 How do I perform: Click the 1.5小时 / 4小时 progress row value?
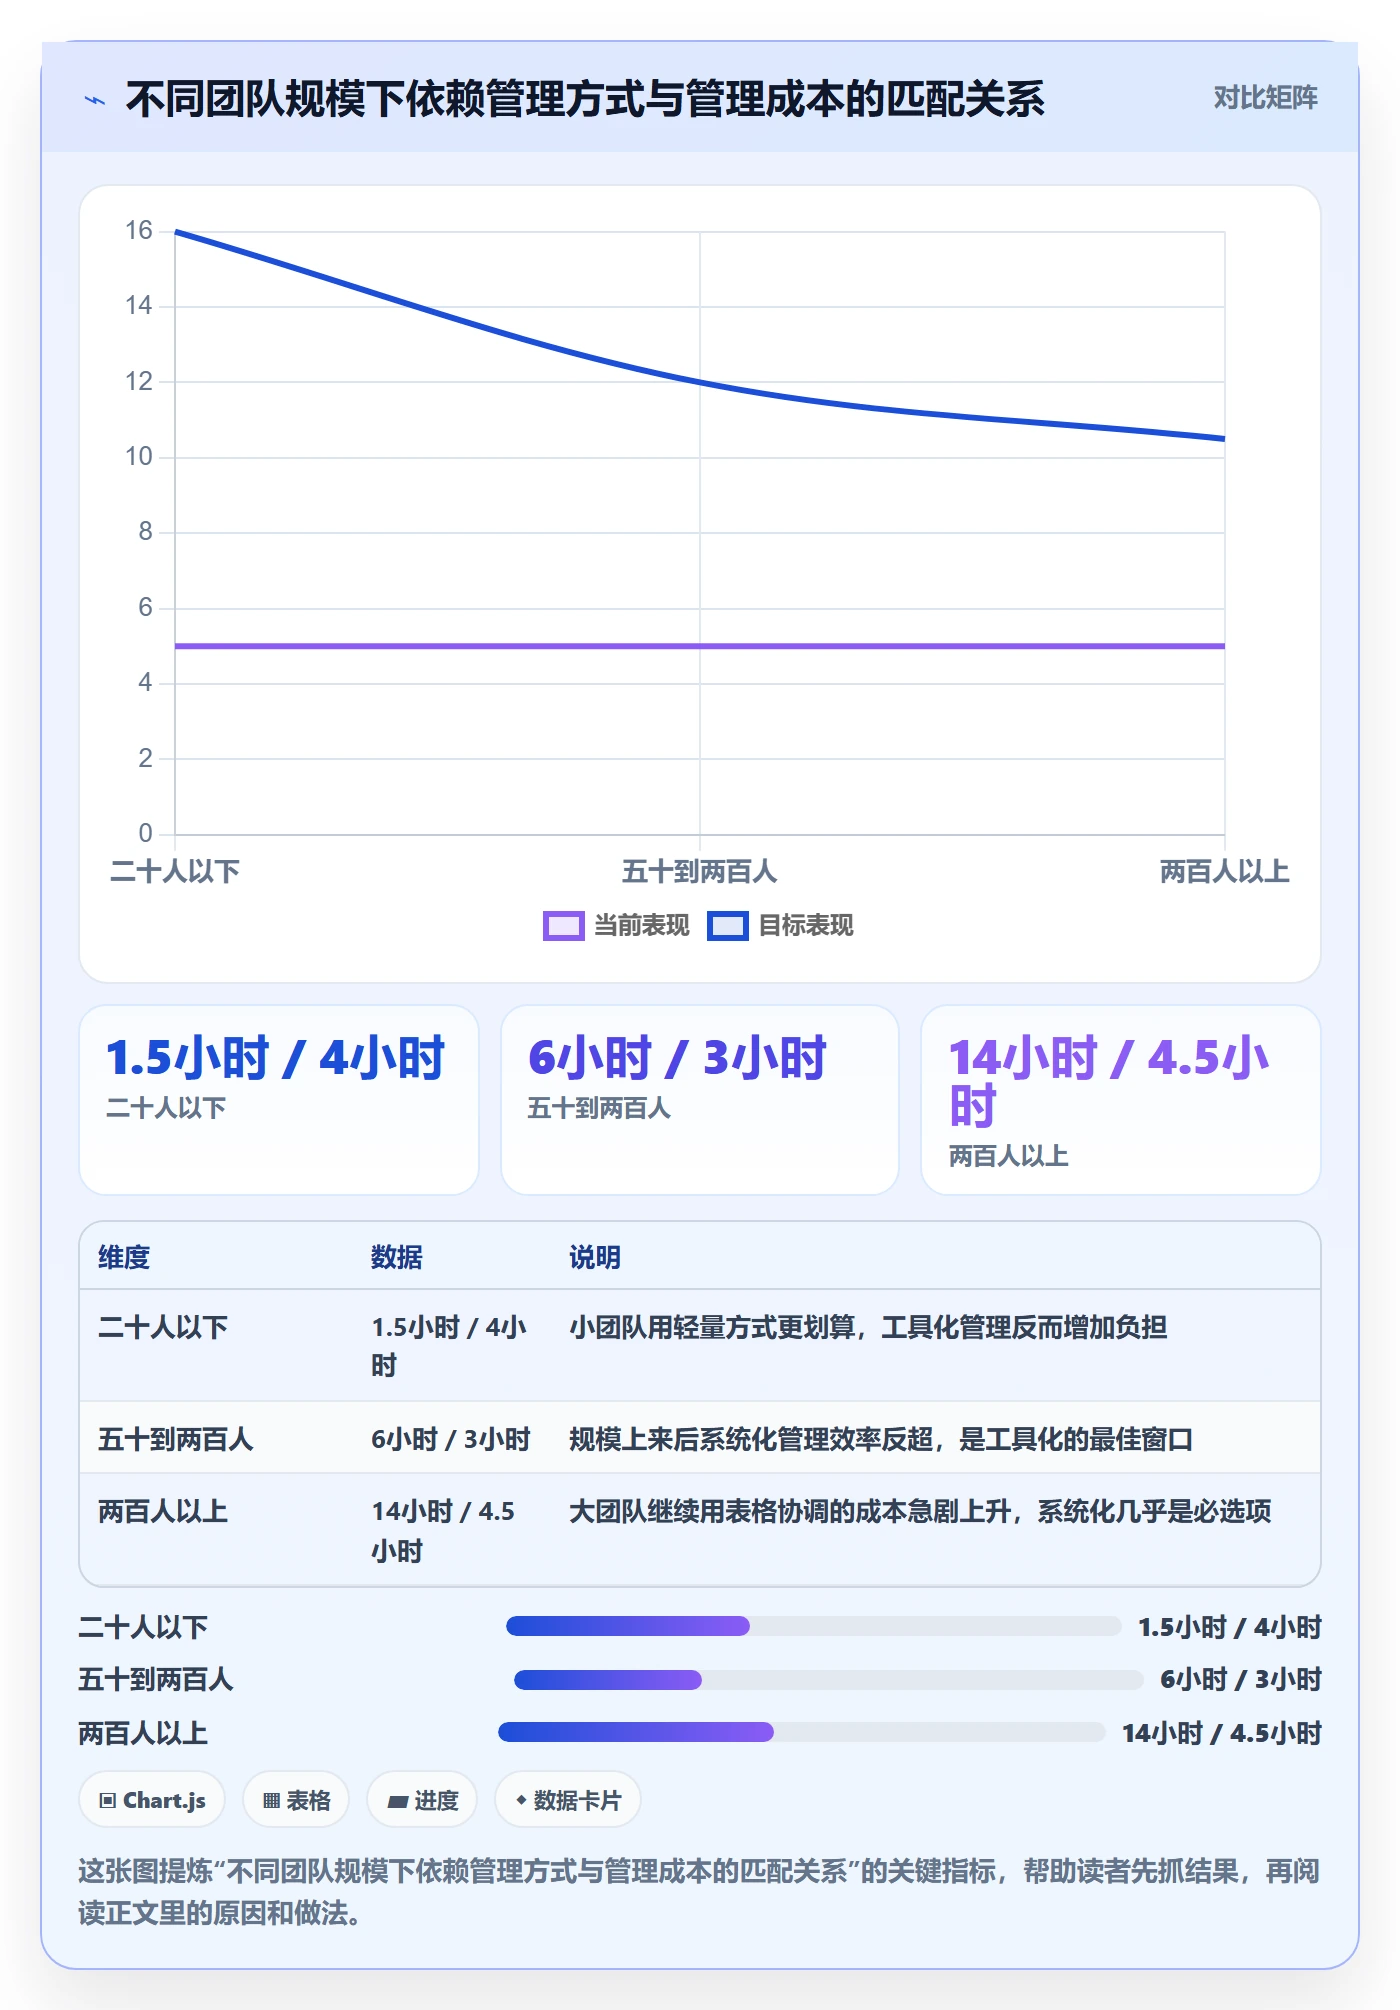pyautogui.click(x=1230, y=1627)
